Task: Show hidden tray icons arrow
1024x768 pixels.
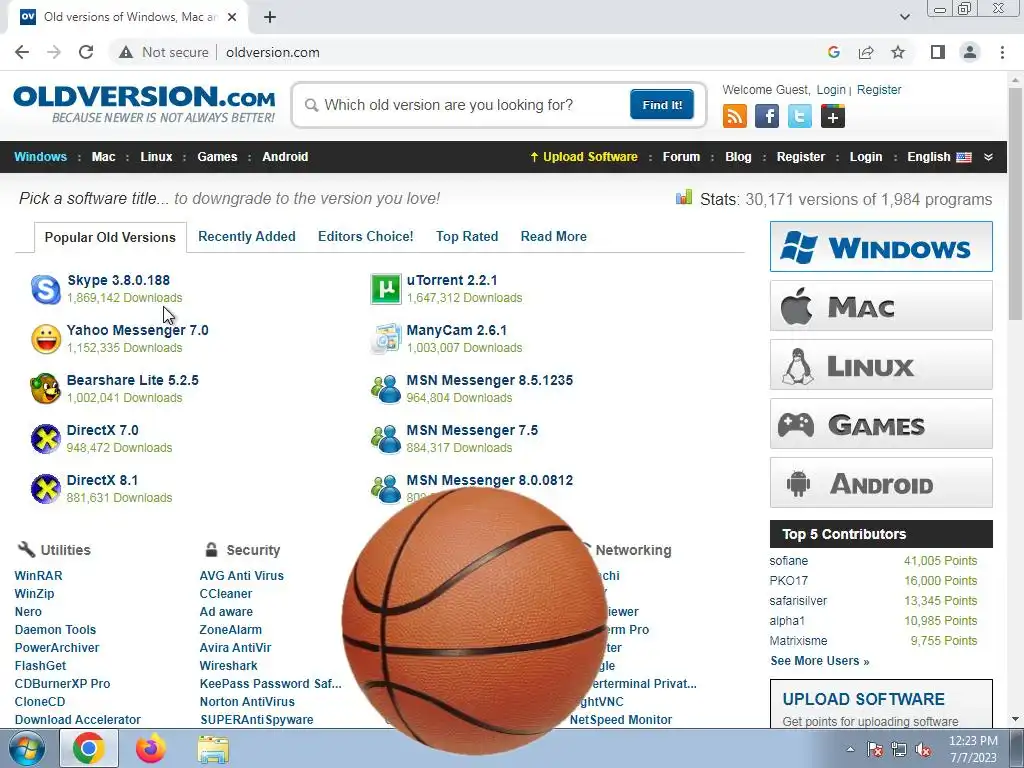Action: (850, 750)
